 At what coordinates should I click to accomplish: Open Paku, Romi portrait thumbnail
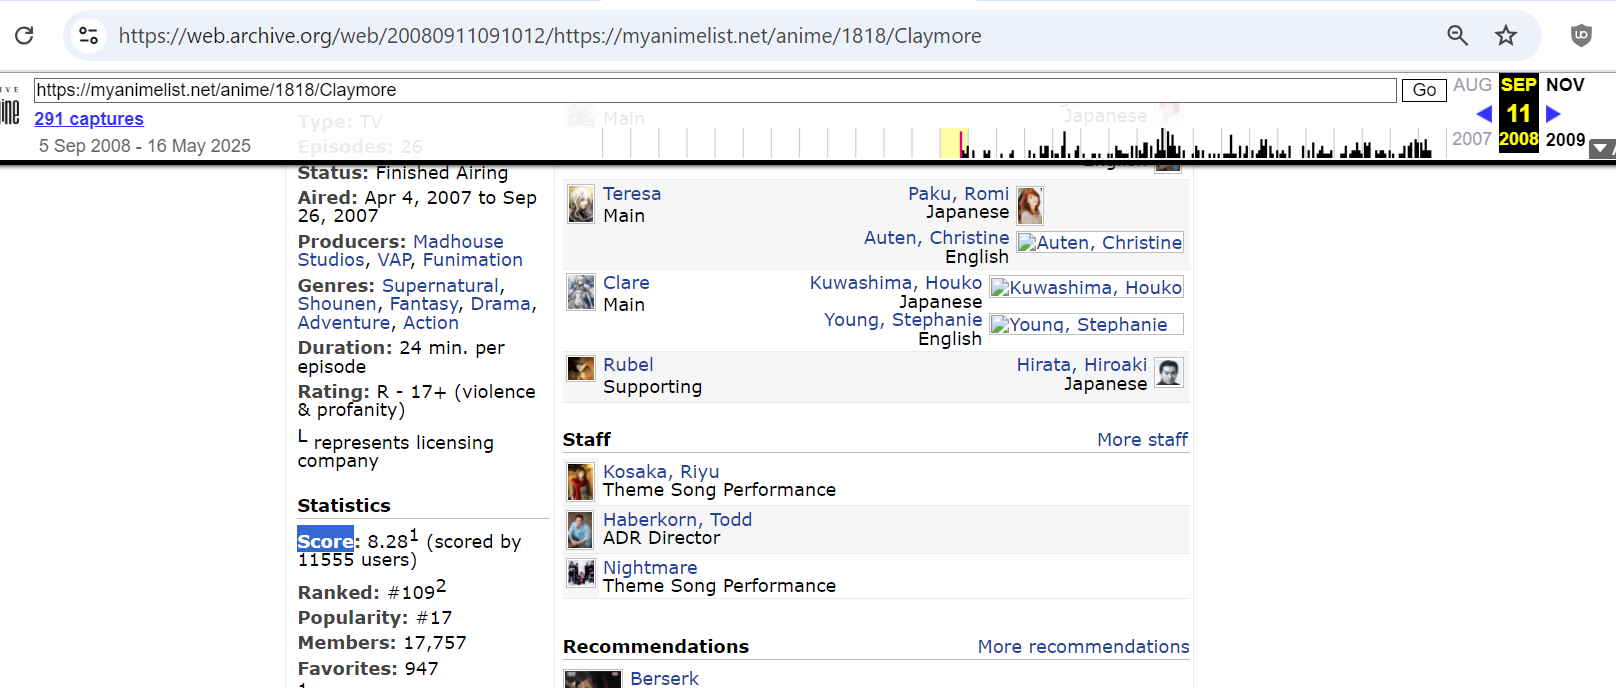tap(1030, 206)
